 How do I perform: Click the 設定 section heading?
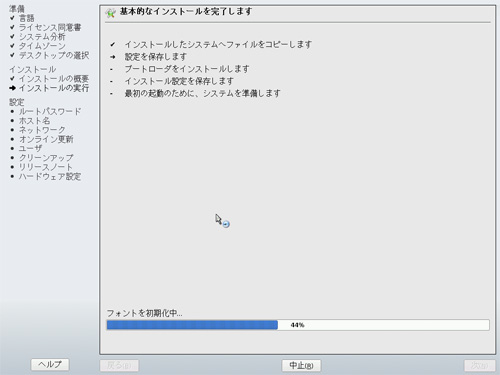17,102
